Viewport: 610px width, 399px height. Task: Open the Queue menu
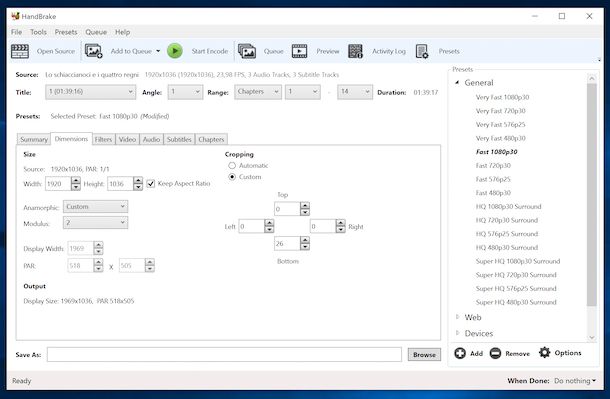click(96, 32)
